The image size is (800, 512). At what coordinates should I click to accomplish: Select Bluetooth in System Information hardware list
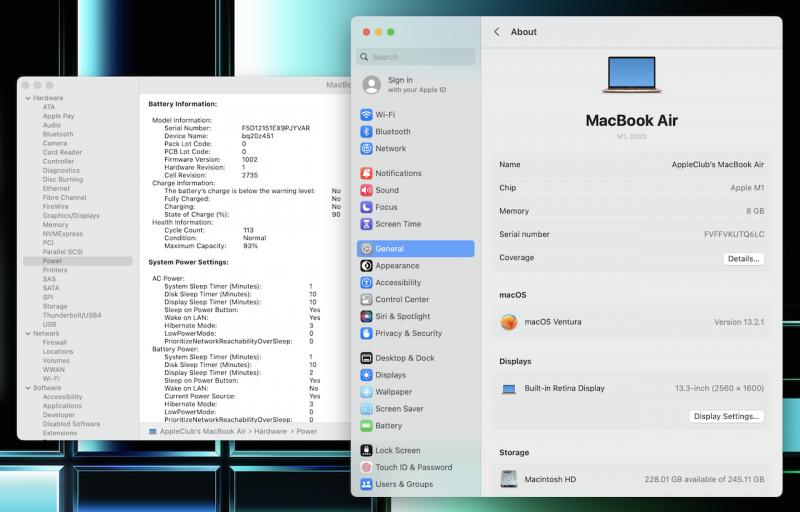(x=58, y=134)
